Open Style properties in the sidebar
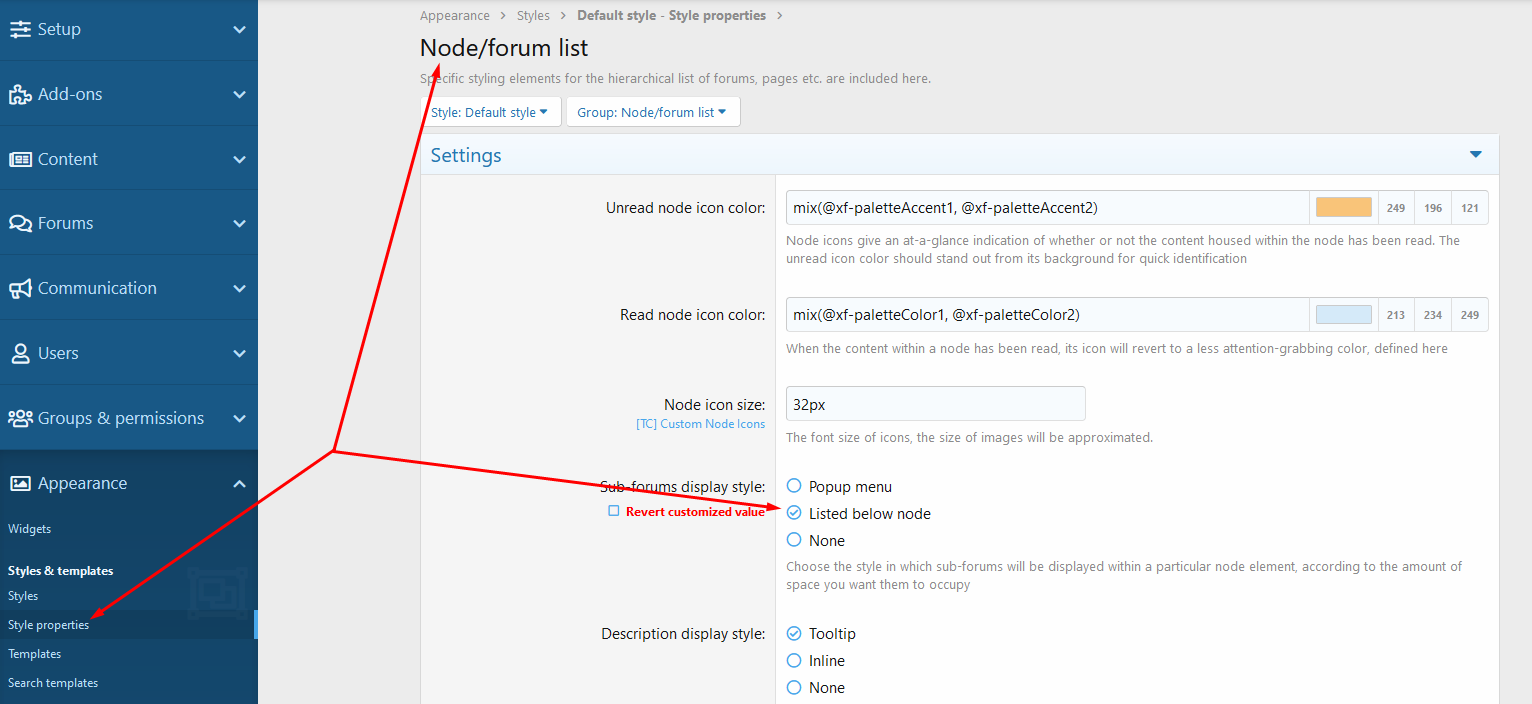Screen dimensions: 1532x704 click(48, 625)
